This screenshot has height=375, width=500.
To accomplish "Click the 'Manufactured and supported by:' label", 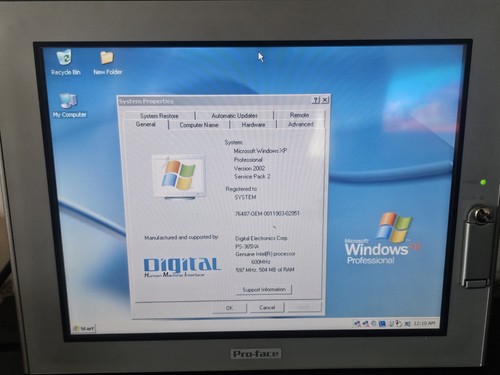I will click(x=182, y=237).
